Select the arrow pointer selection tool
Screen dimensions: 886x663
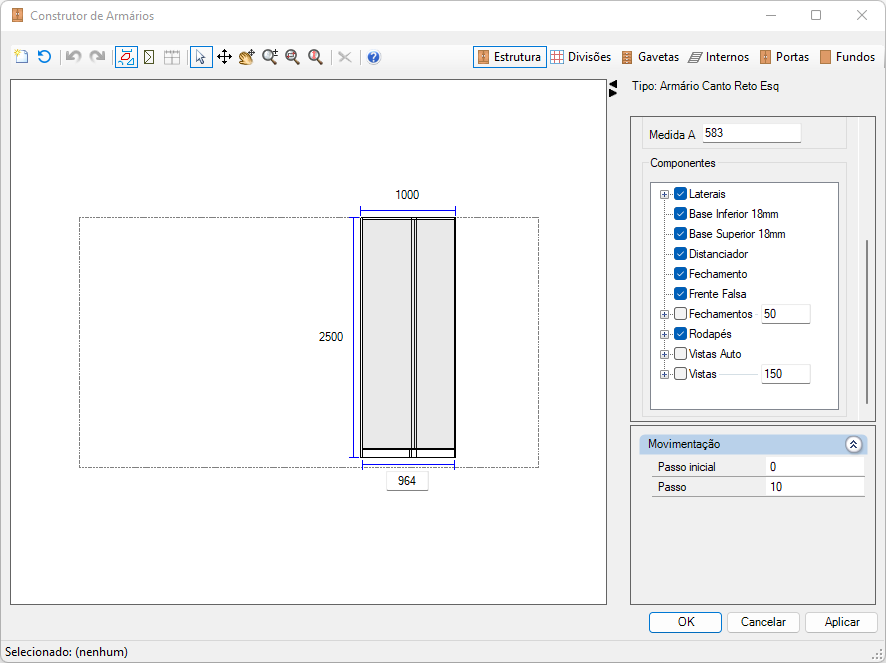point(201,57)
